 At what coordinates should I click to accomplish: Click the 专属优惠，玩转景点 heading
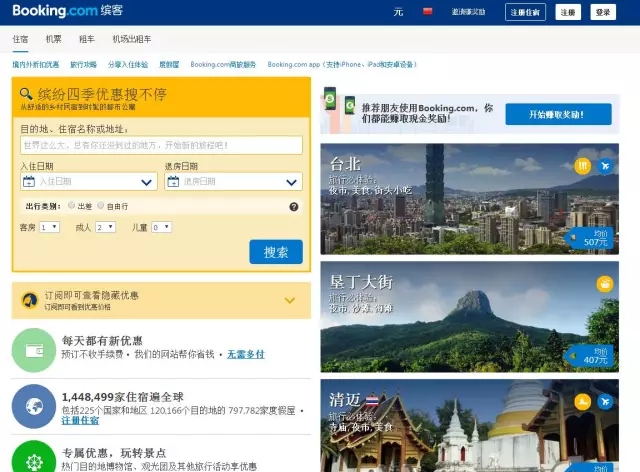click(x=114, y=453)
